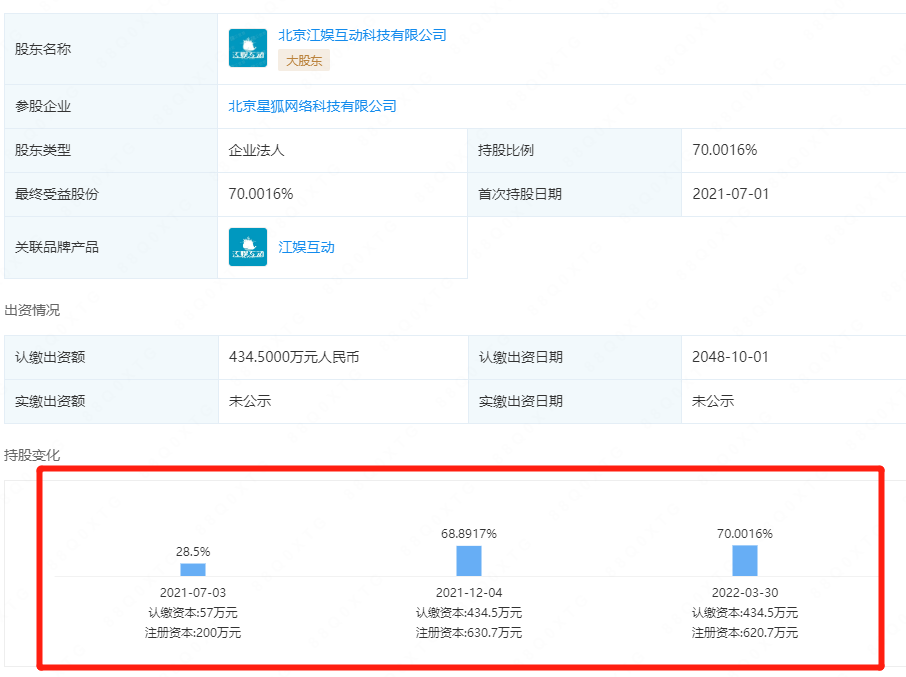Select the blue bar dated 2021-07-03
Screen dimensions: 906x677
(x=192, y=566)
